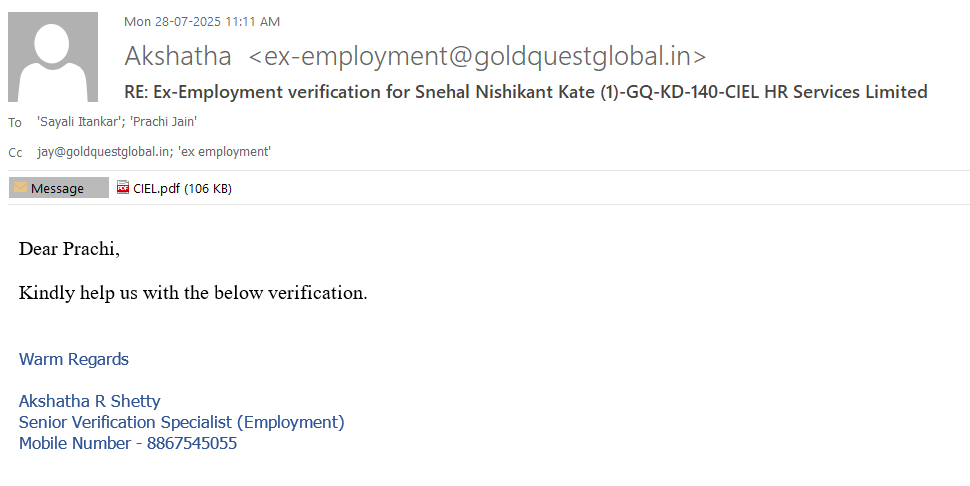Click the 'Dear Prachi,' greeting line

[69, 249]
